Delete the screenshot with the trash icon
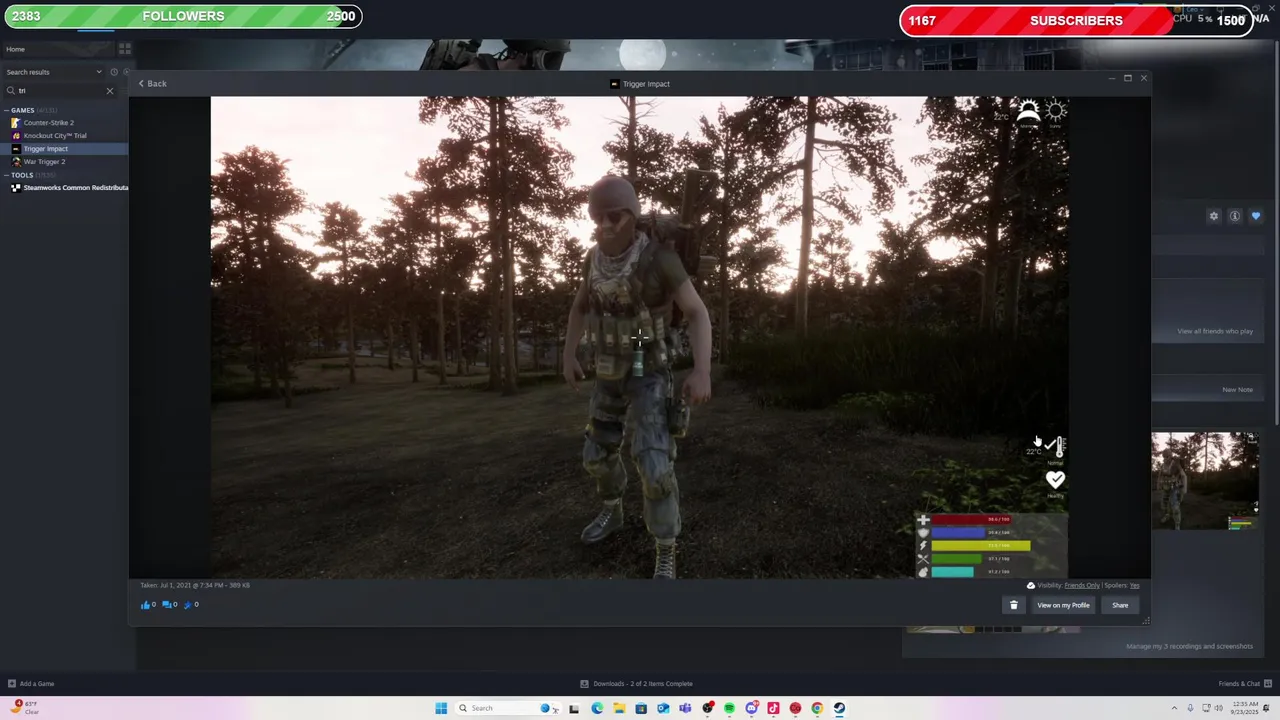 [x=1013, y=605]
